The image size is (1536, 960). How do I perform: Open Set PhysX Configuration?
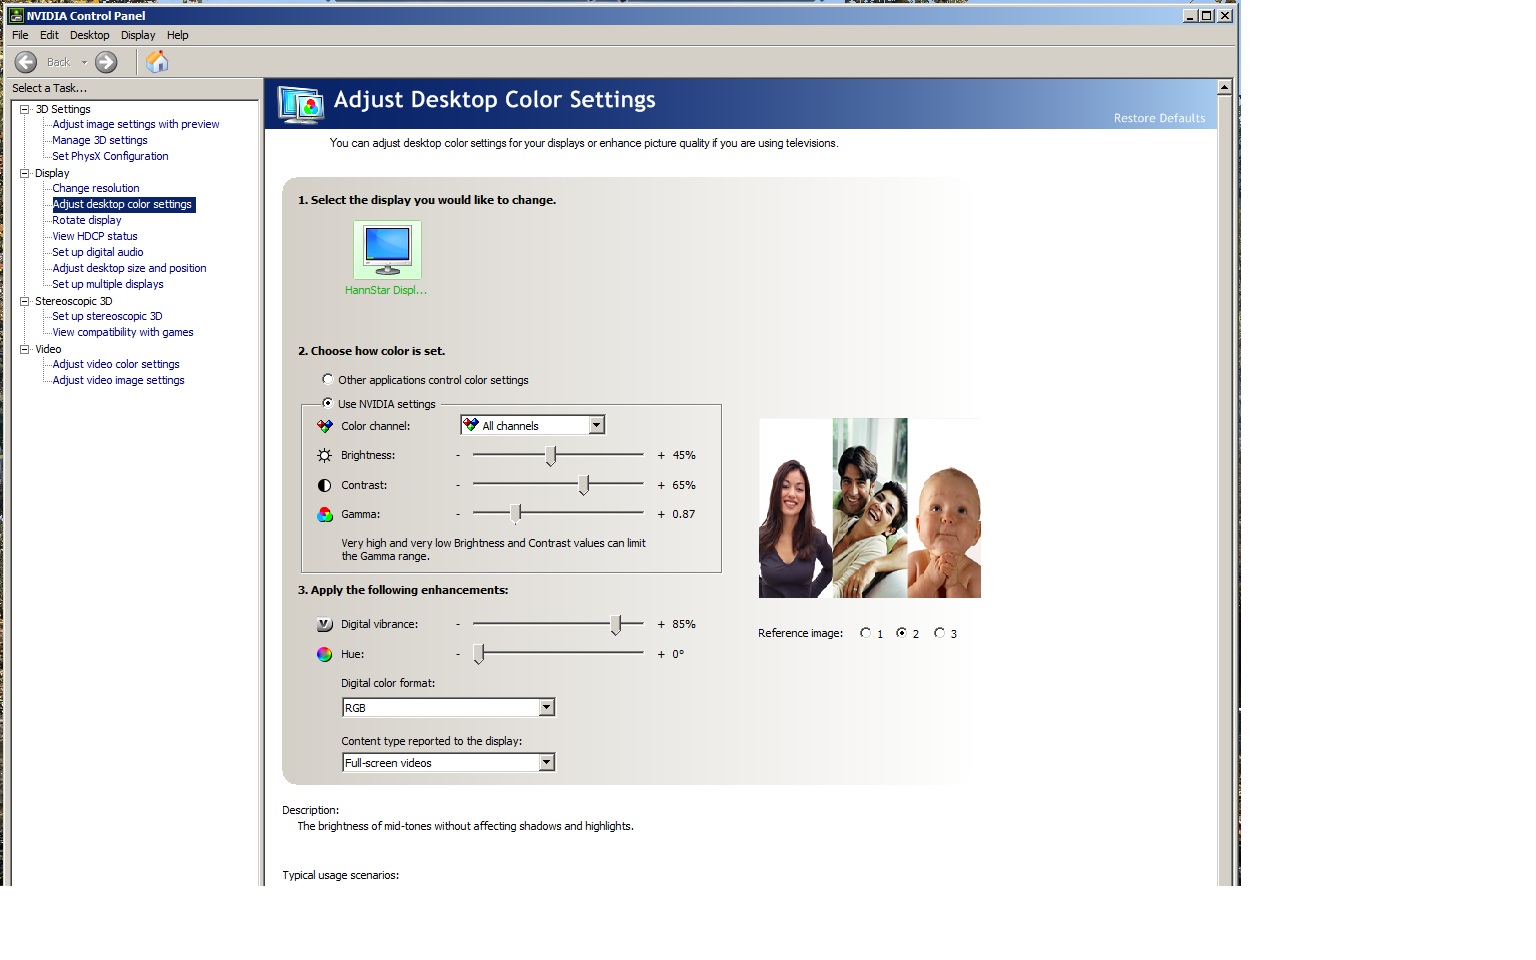coord(110,156)
